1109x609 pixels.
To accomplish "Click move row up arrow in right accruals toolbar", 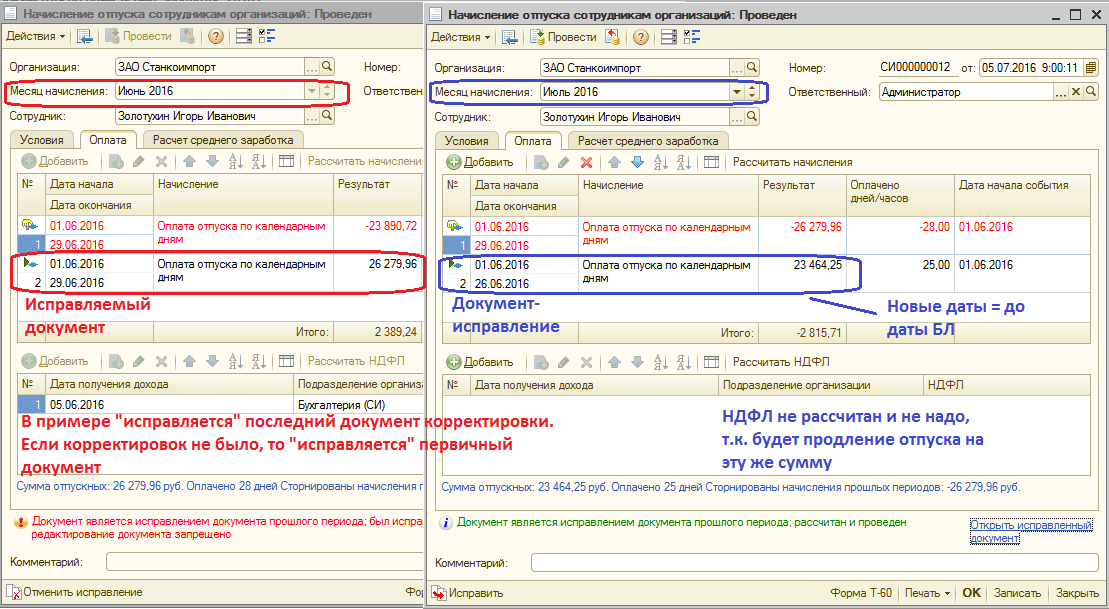I will (614, 162).
